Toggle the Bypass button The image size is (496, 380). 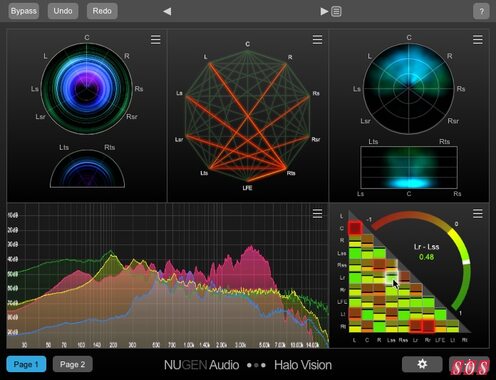pos(24,11)
